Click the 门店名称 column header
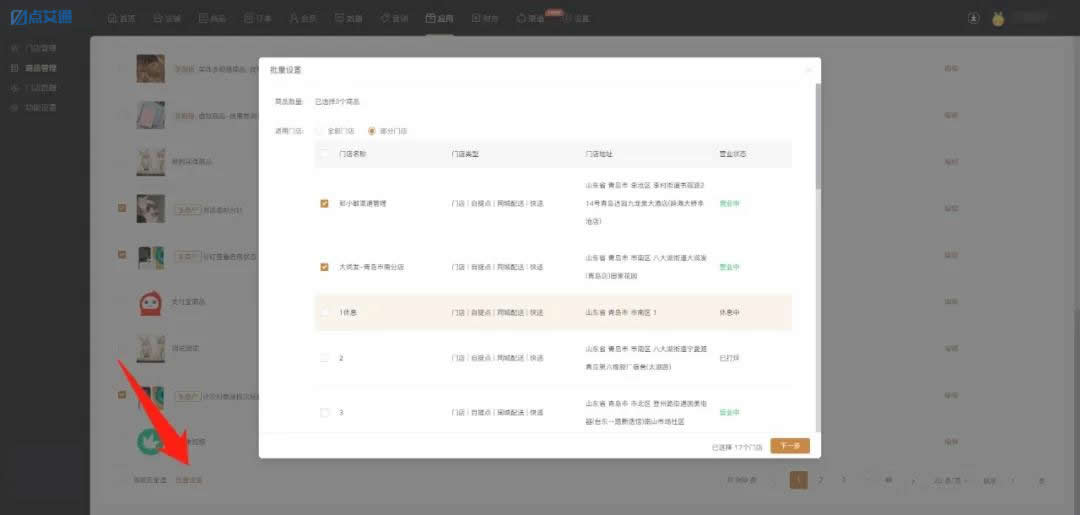Viewport: 1080px width, 515px height. pos(353,154)
